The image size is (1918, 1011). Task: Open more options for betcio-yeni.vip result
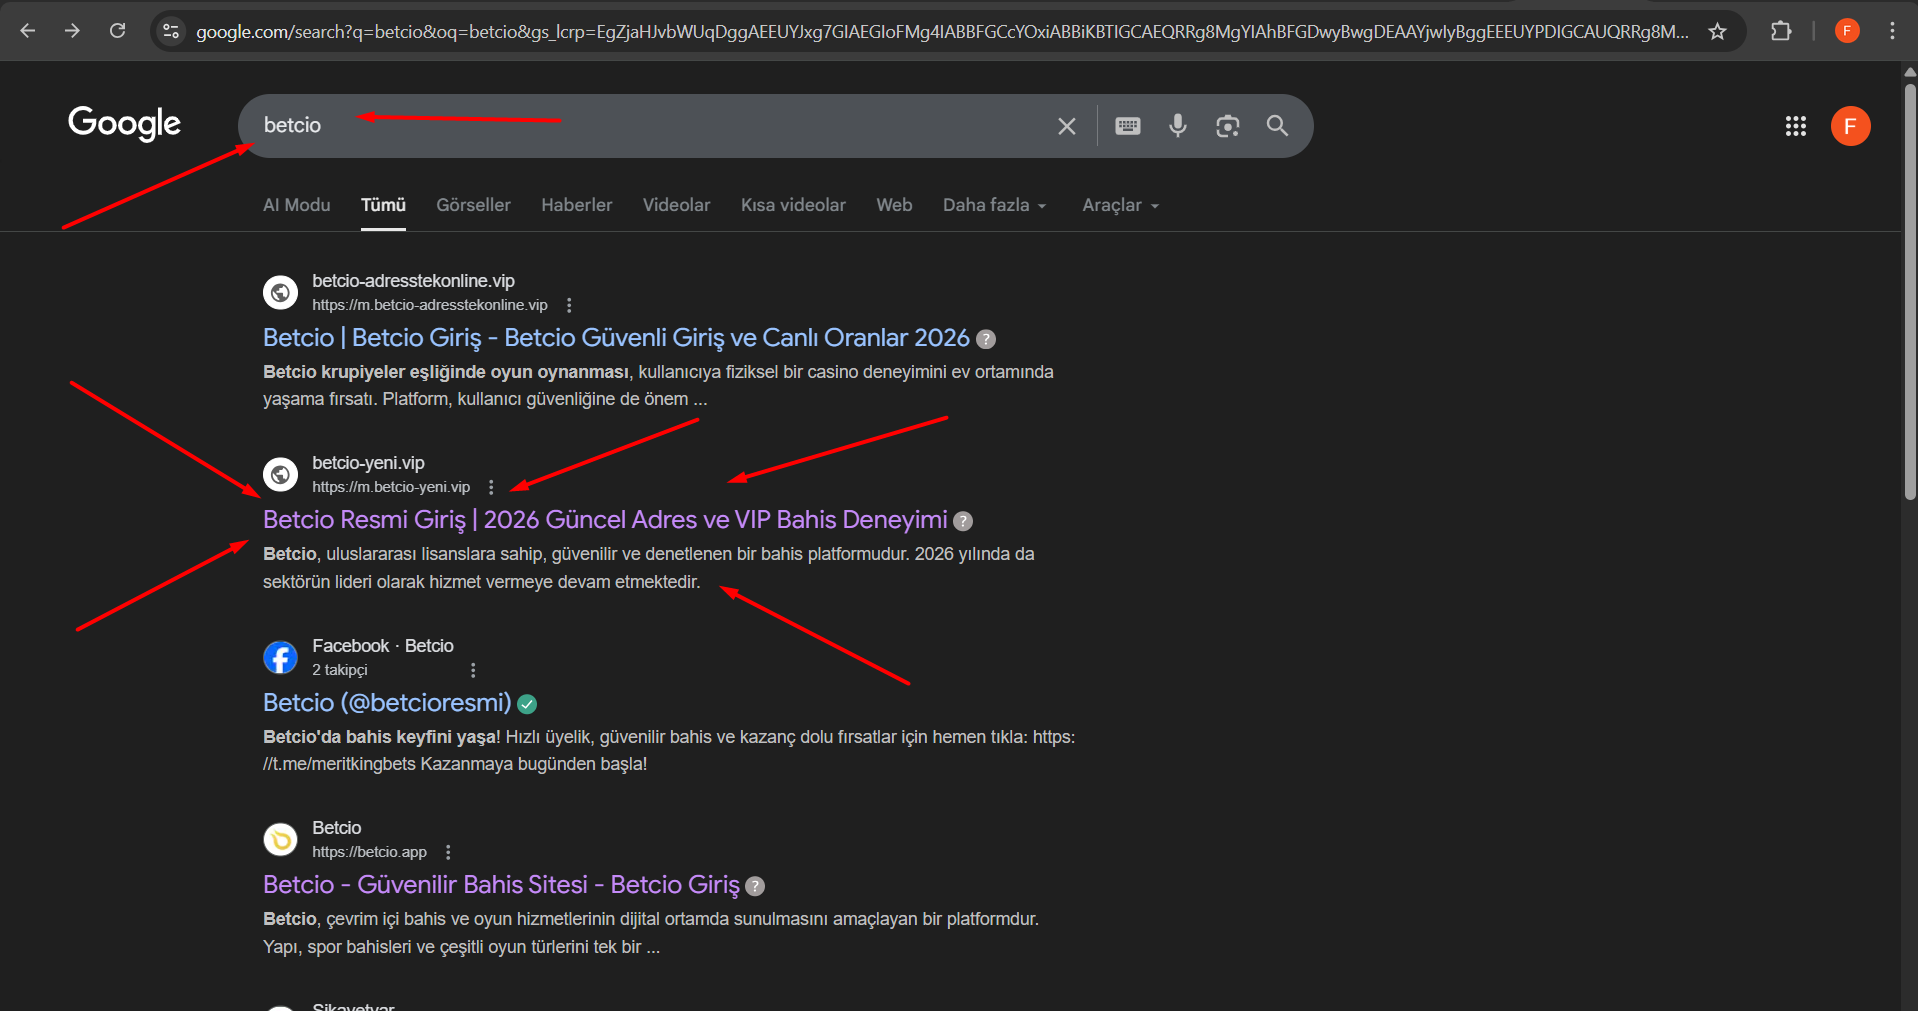[491, 487]
